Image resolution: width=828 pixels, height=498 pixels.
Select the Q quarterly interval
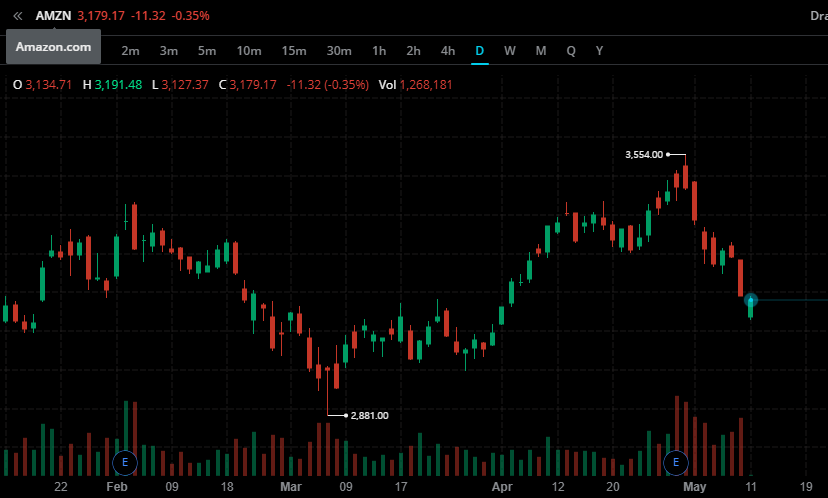tap(571, 51)
